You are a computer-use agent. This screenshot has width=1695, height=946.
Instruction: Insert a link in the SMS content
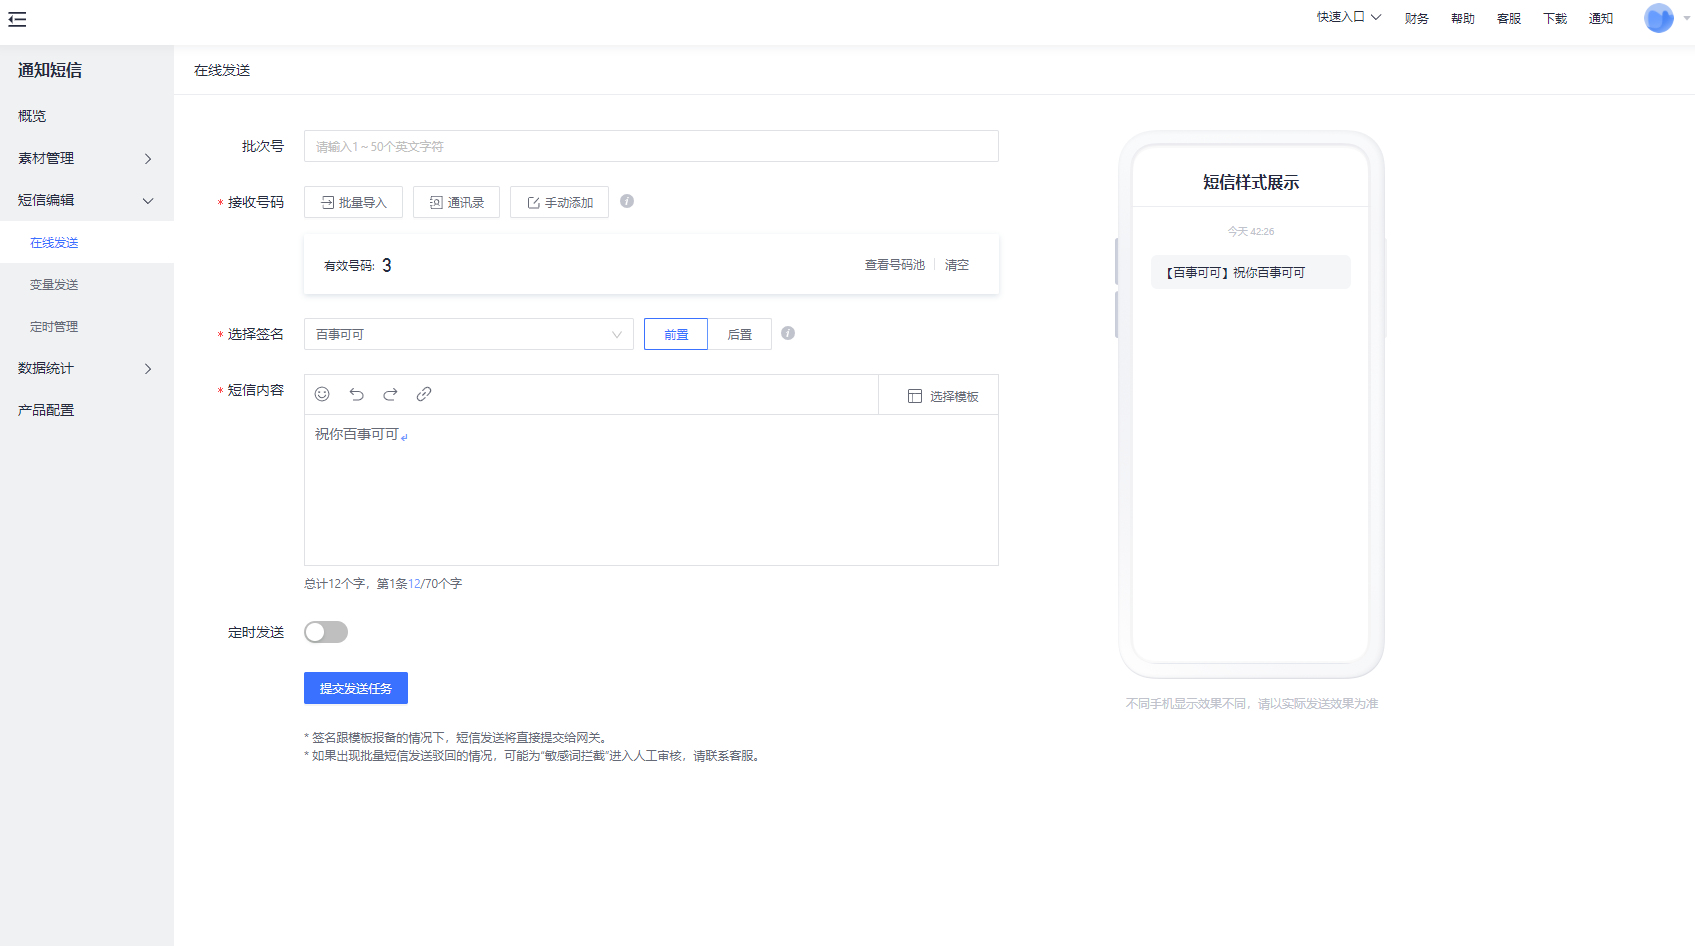(424, 394)
